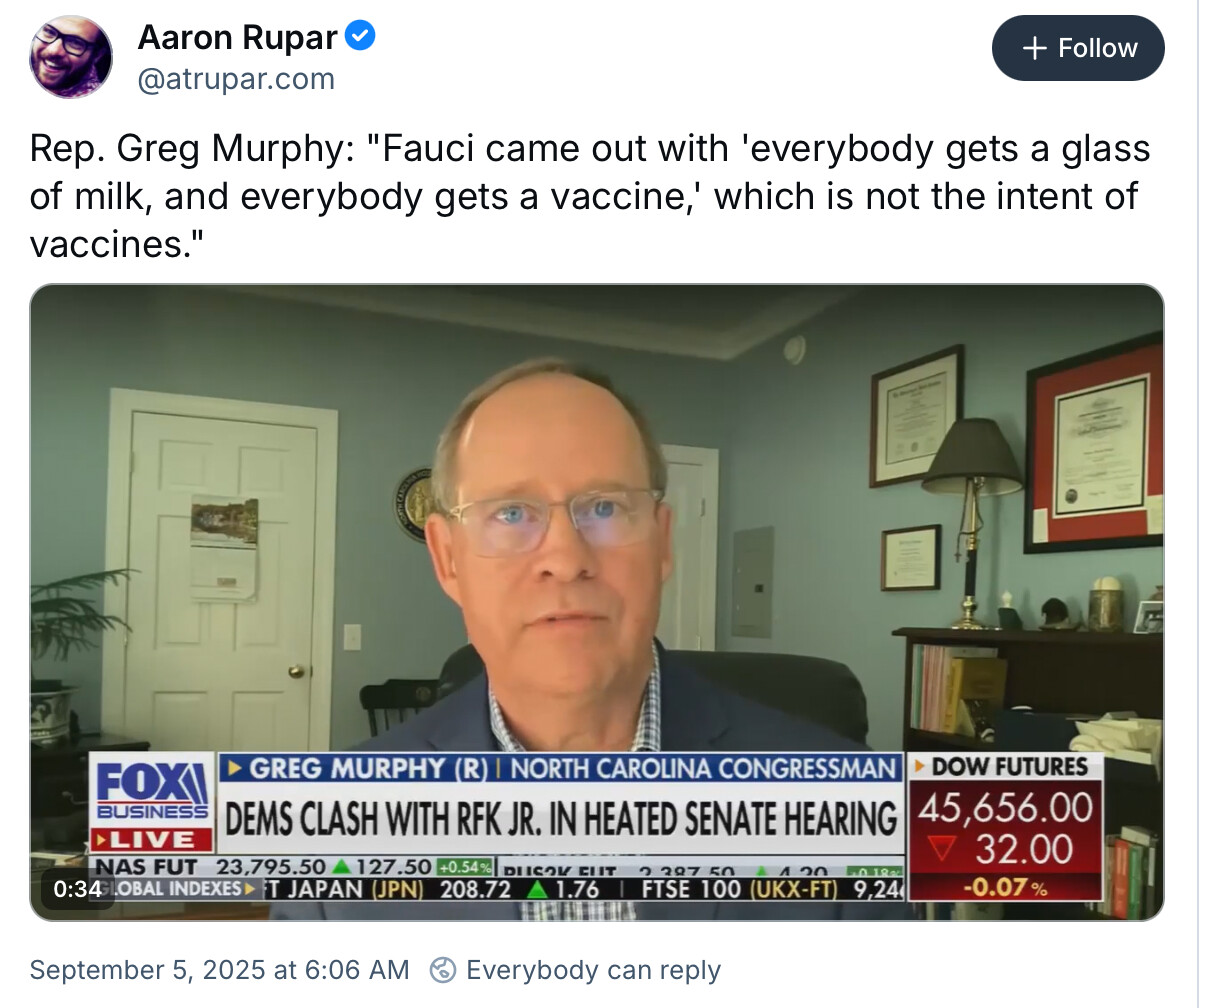Click the LIVE indicator in the video

[151, 839]
